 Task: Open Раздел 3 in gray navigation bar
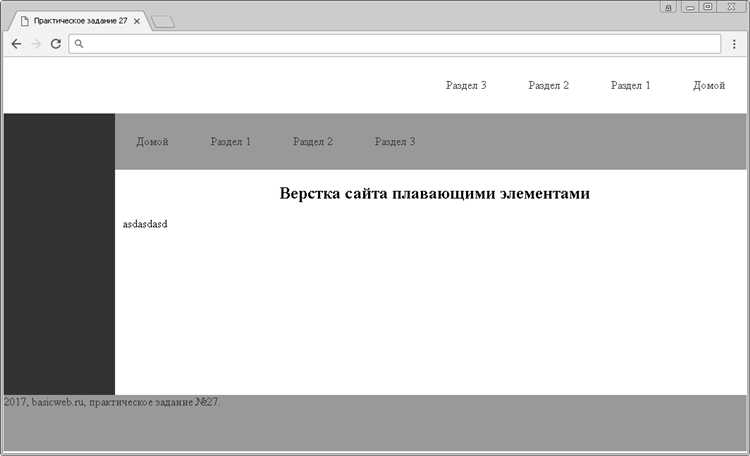pos(394,142)
